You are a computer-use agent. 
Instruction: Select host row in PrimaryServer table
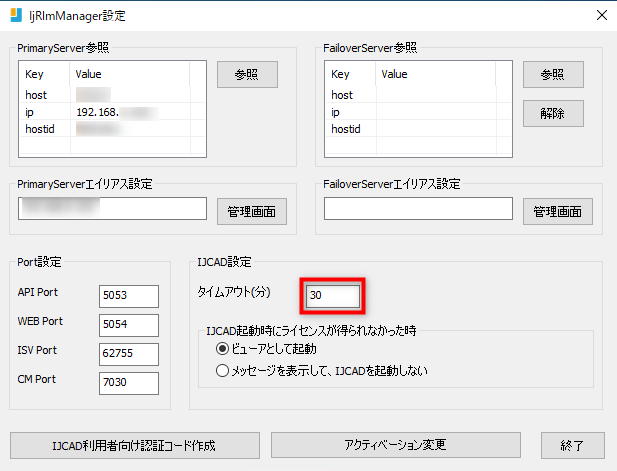click(112, 95)
